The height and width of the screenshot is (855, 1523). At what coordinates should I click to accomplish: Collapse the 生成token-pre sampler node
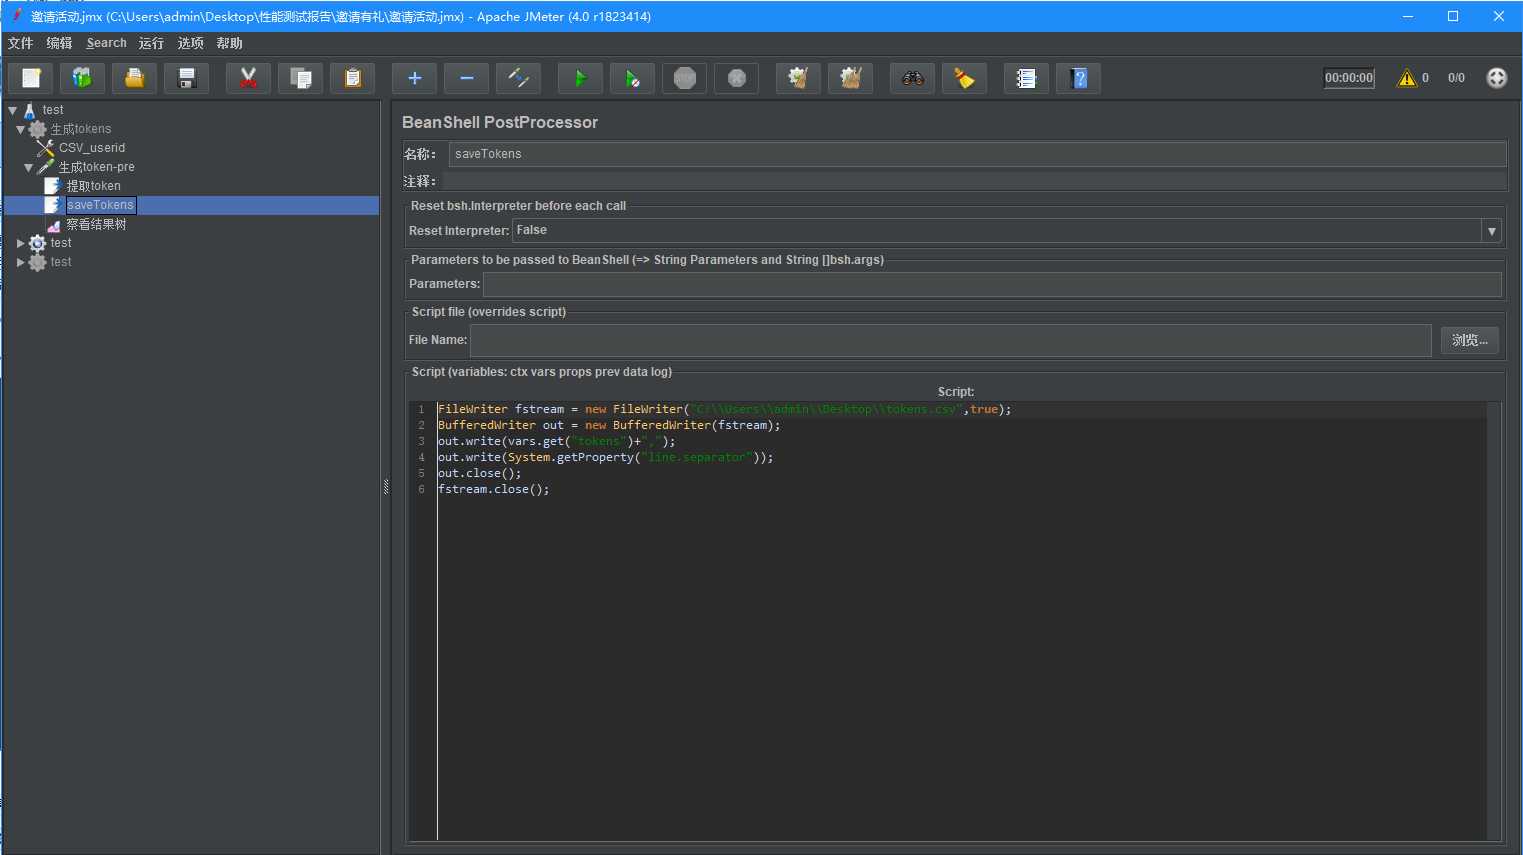click(29, 167)
